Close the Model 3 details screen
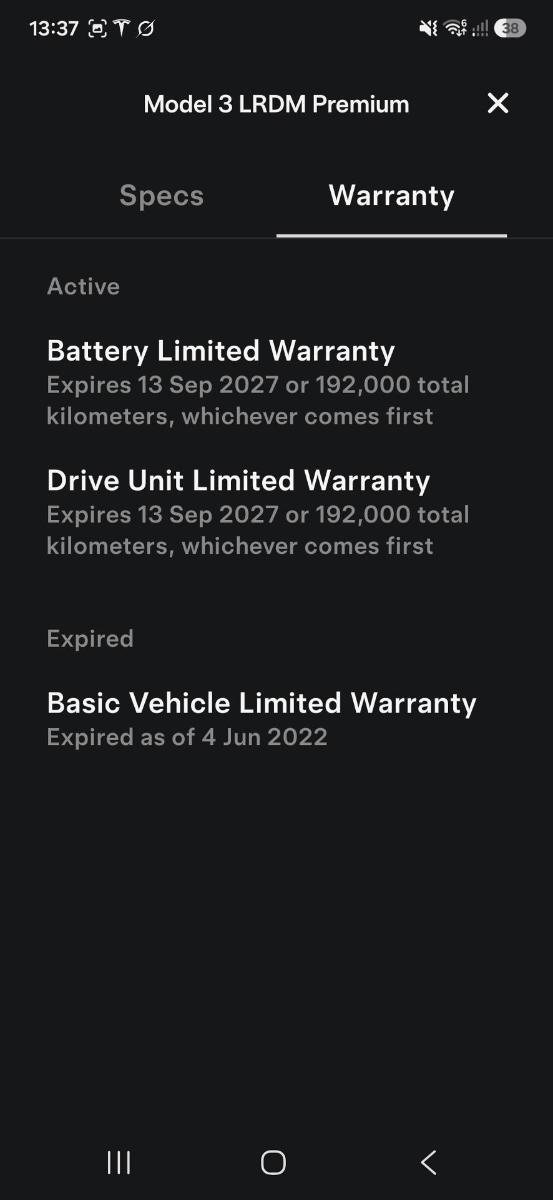Image resolution: width=553 pixels, height=1200 pixels. pyautogui.click(x=497, y=103)
